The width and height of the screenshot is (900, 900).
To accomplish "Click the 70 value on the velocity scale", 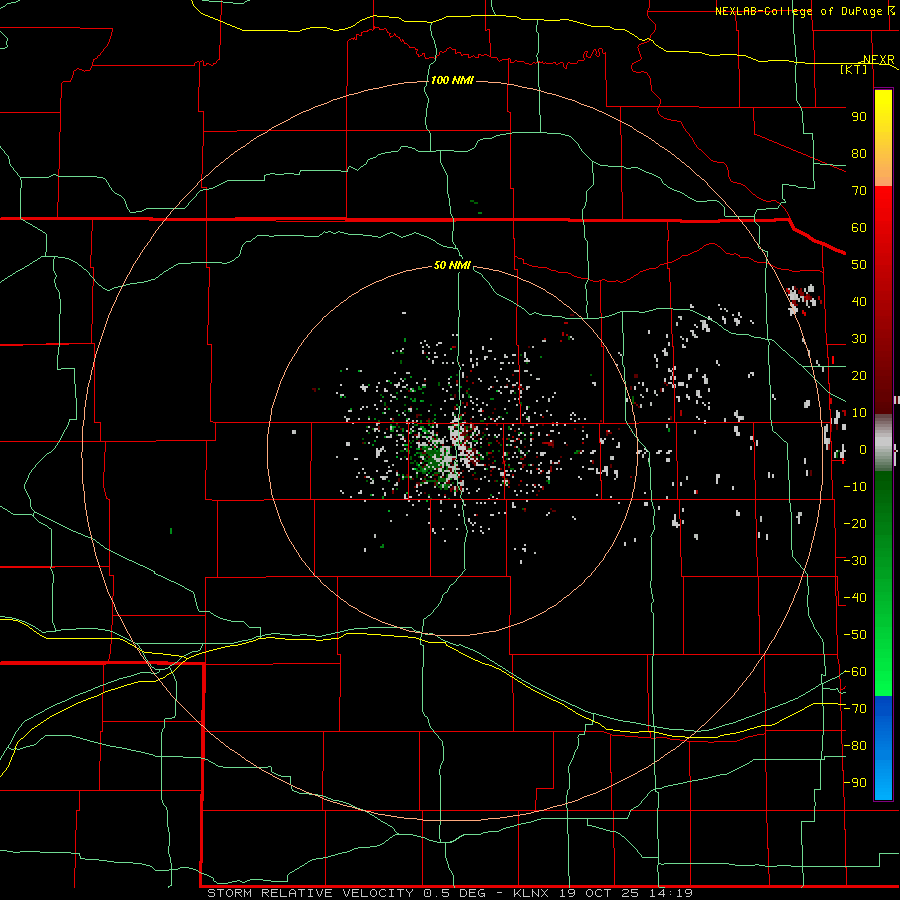I will (x=859, y=191).
